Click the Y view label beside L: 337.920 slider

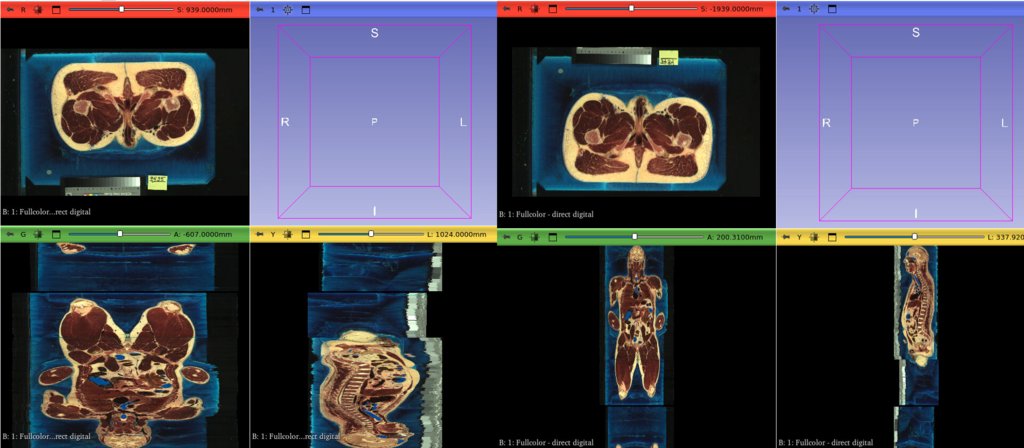[799, 237]
